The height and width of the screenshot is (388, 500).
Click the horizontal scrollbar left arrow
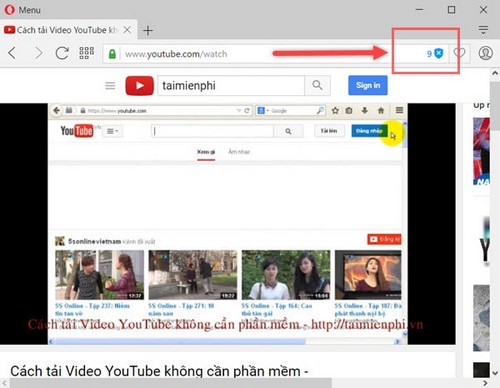coord(4,383)
